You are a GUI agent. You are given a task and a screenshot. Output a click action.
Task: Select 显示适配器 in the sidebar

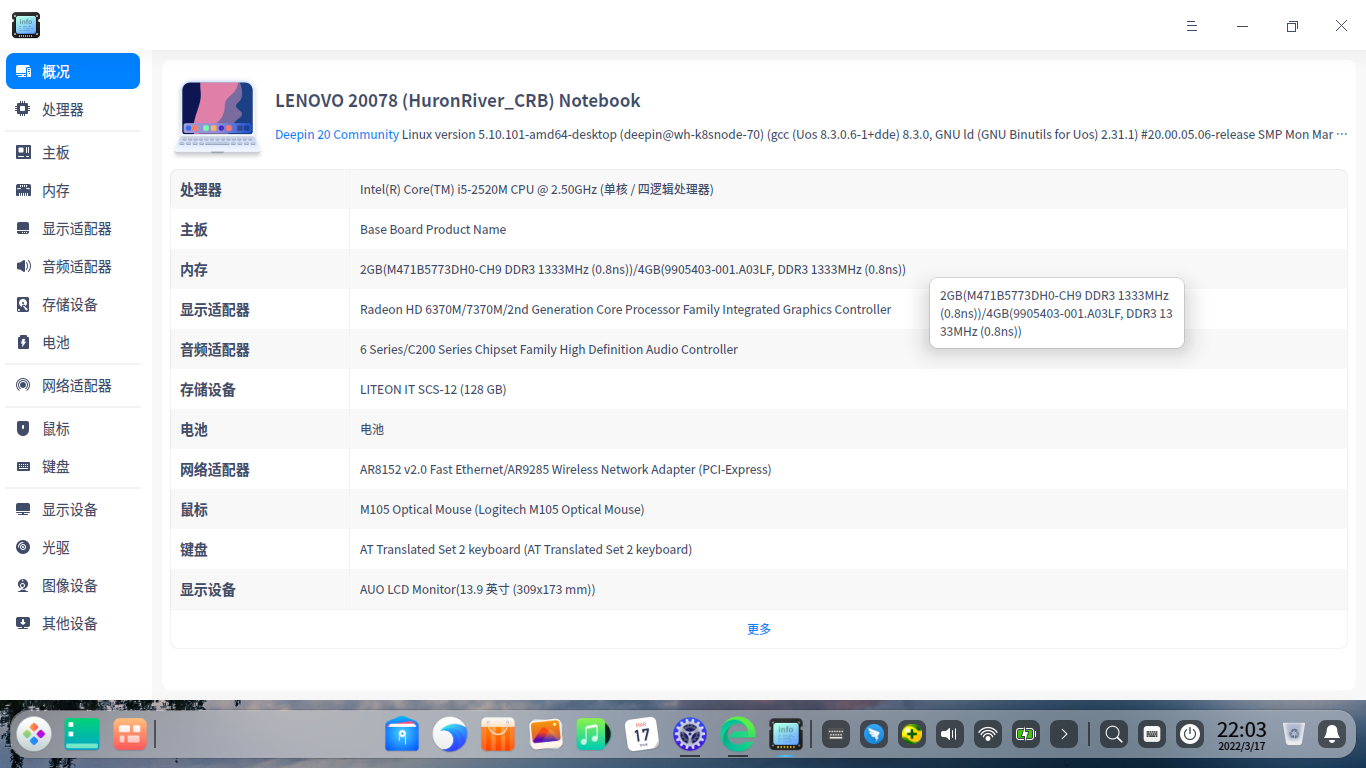pos(73,228)
